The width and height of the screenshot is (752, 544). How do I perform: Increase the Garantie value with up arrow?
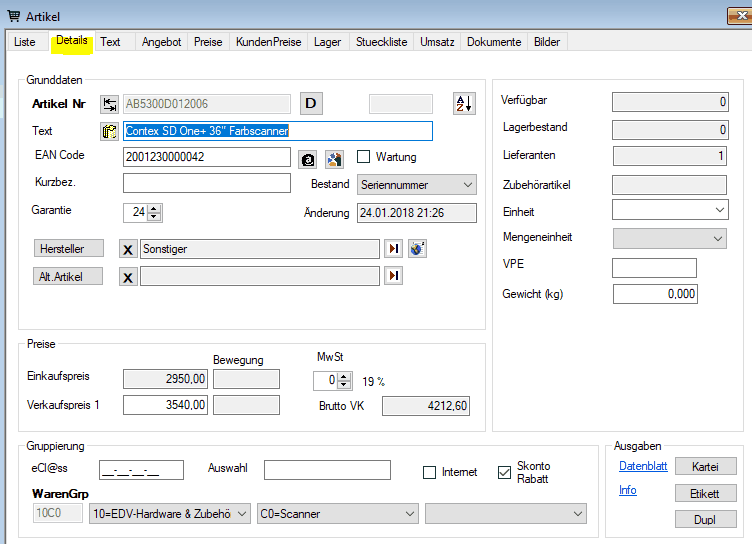154,208
